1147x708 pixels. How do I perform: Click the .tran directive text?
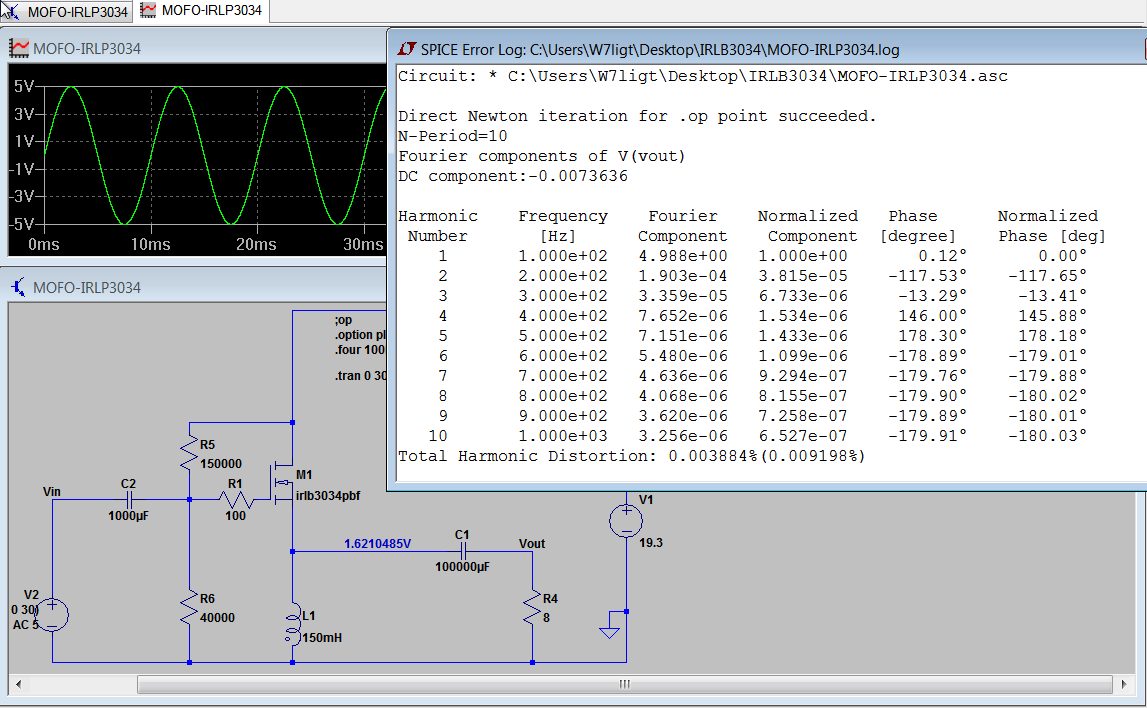coord(360,375)
